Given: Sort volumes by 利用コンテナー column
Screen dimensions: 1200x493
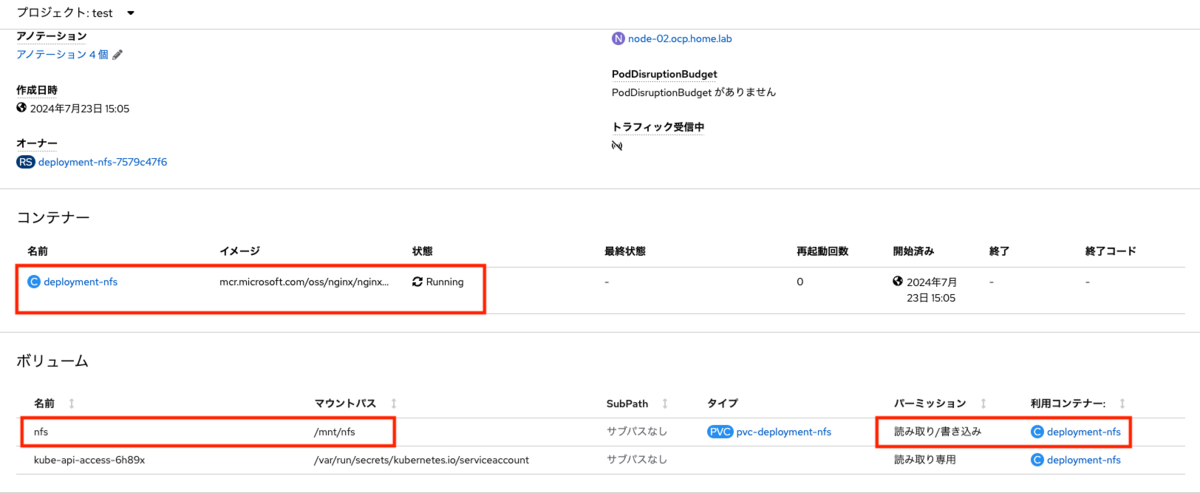Looking at the screenshot, I should click(1121, 403).
